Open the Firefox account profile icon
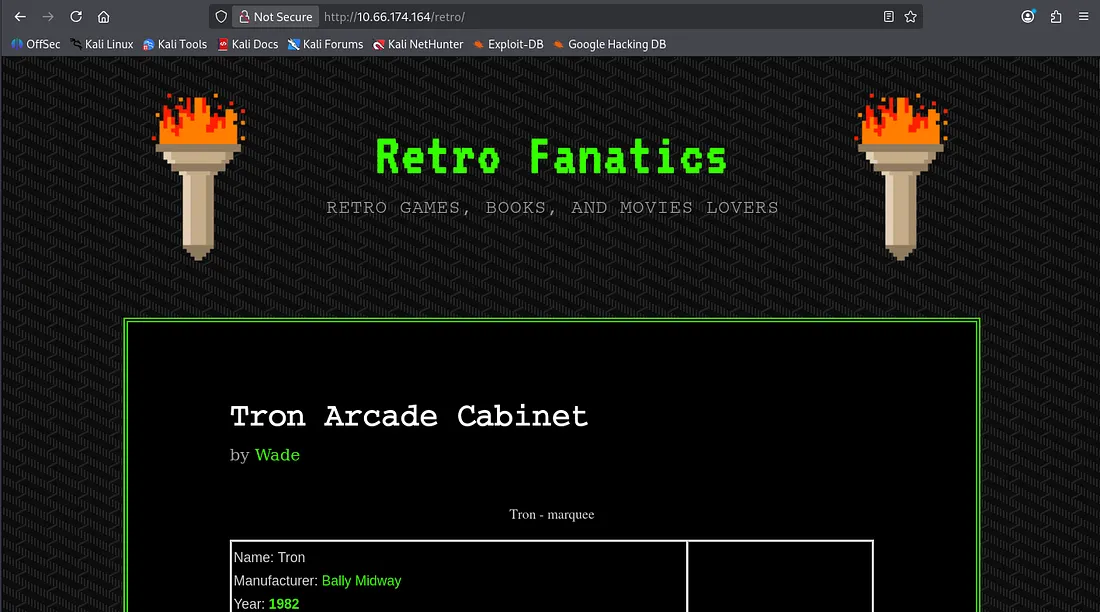 point(1028,17)
